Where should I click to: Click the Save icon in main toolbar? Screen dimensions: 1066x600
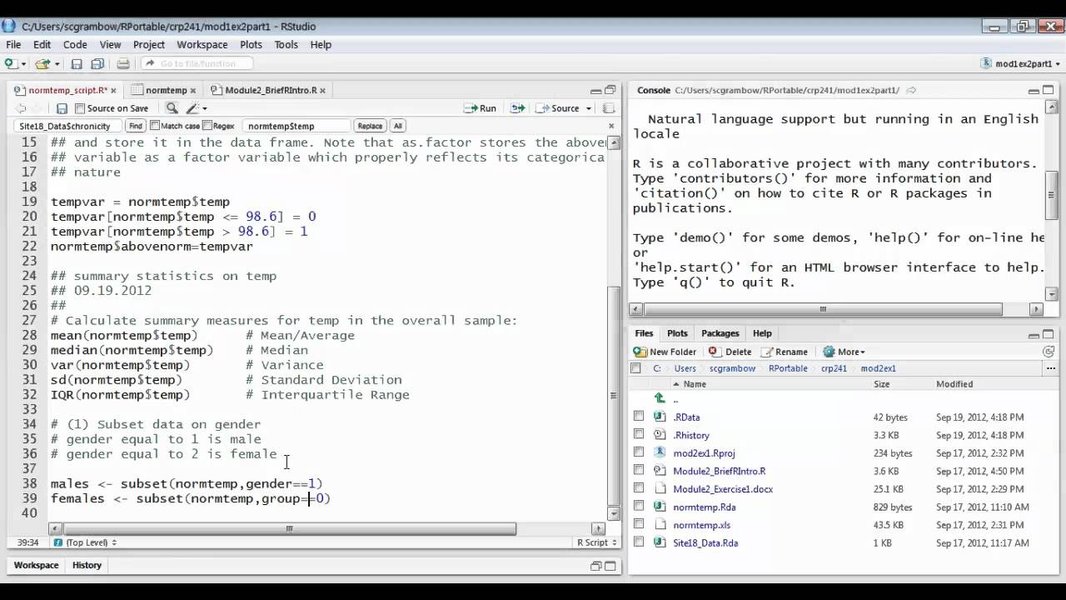click(x=77, y=63)
